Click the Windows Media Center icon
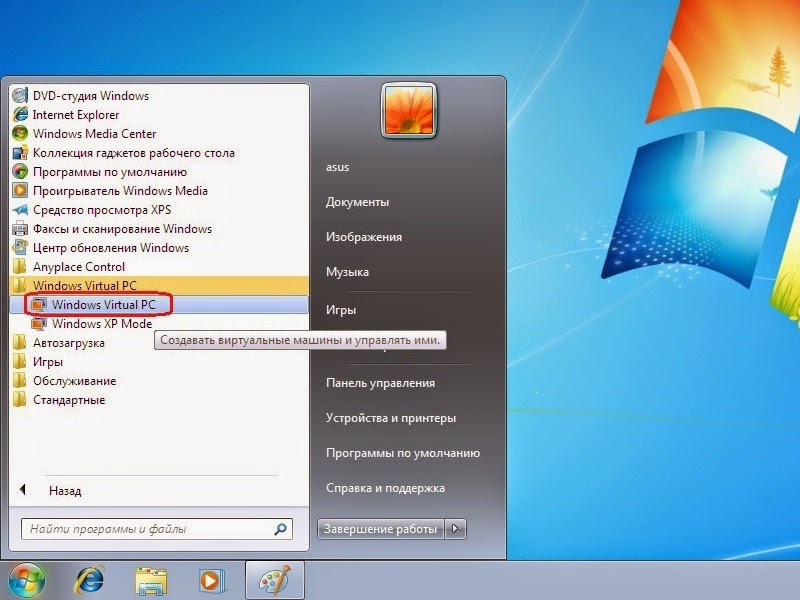Viewport: 800px width, 600px height. tap(20, 133)
